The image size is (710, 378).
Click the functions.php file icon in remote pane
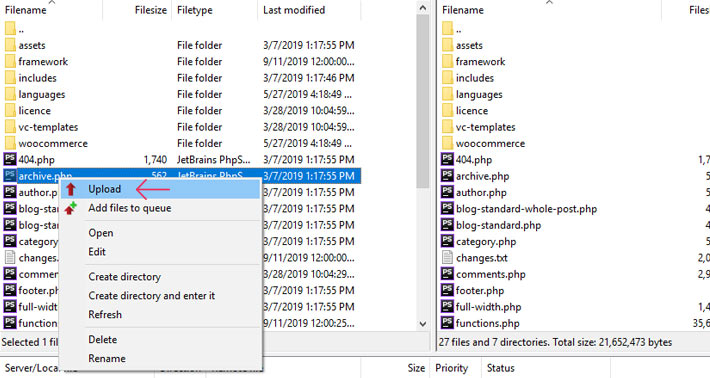click(x=447, y=323)
